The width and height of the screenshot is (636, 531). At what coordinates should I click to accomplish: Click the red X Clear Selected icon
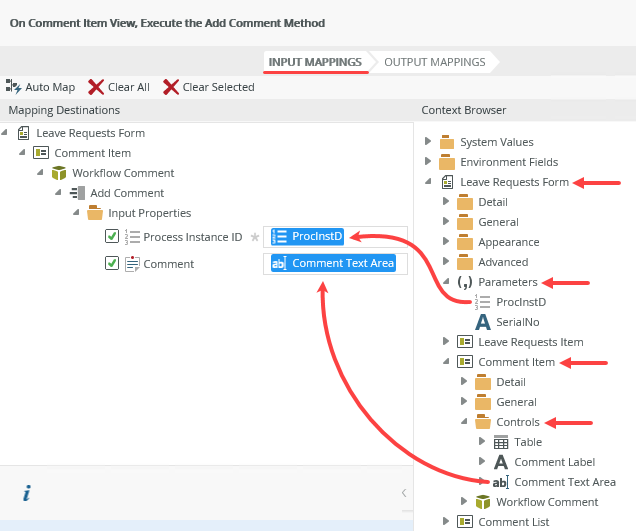coord(171,87)
